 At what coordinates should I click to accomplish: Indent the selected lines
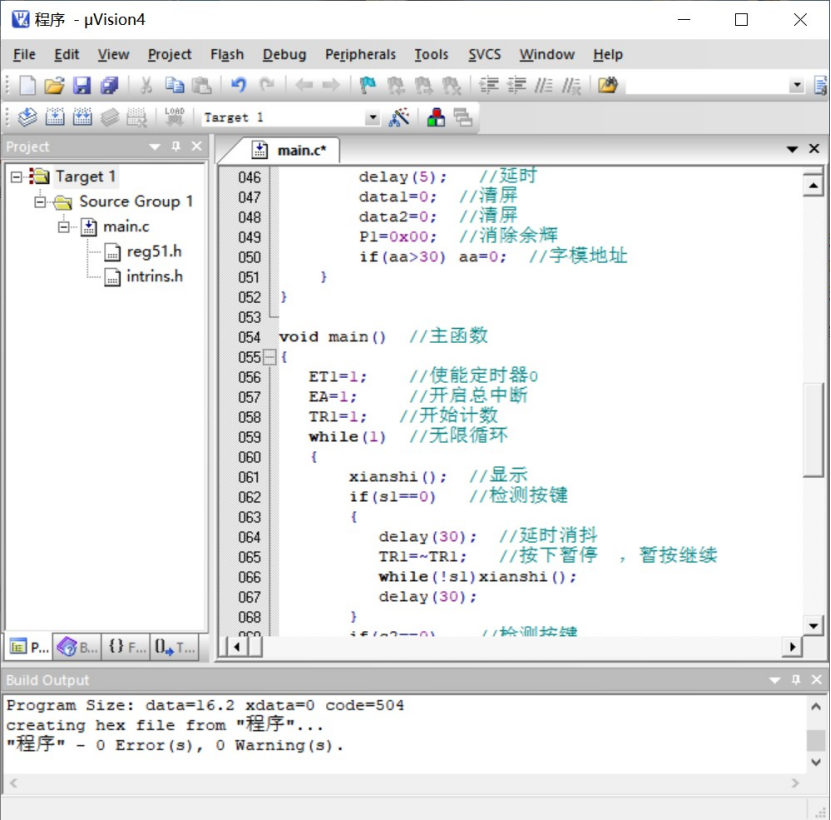click(x=489, y=85)
